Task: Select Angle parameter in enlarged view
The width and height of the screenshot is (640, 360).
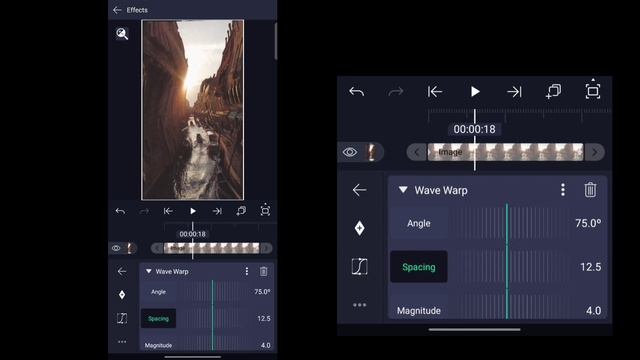Action: [419, 223]
